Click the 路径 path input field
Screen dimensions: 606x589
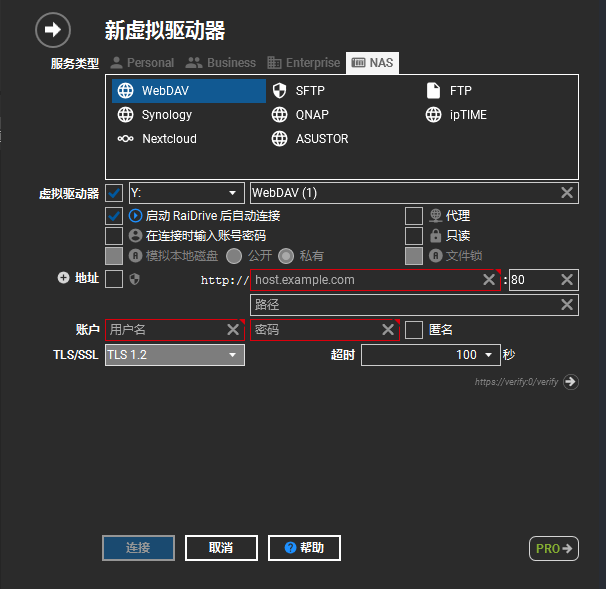click(x=414, y=305)
